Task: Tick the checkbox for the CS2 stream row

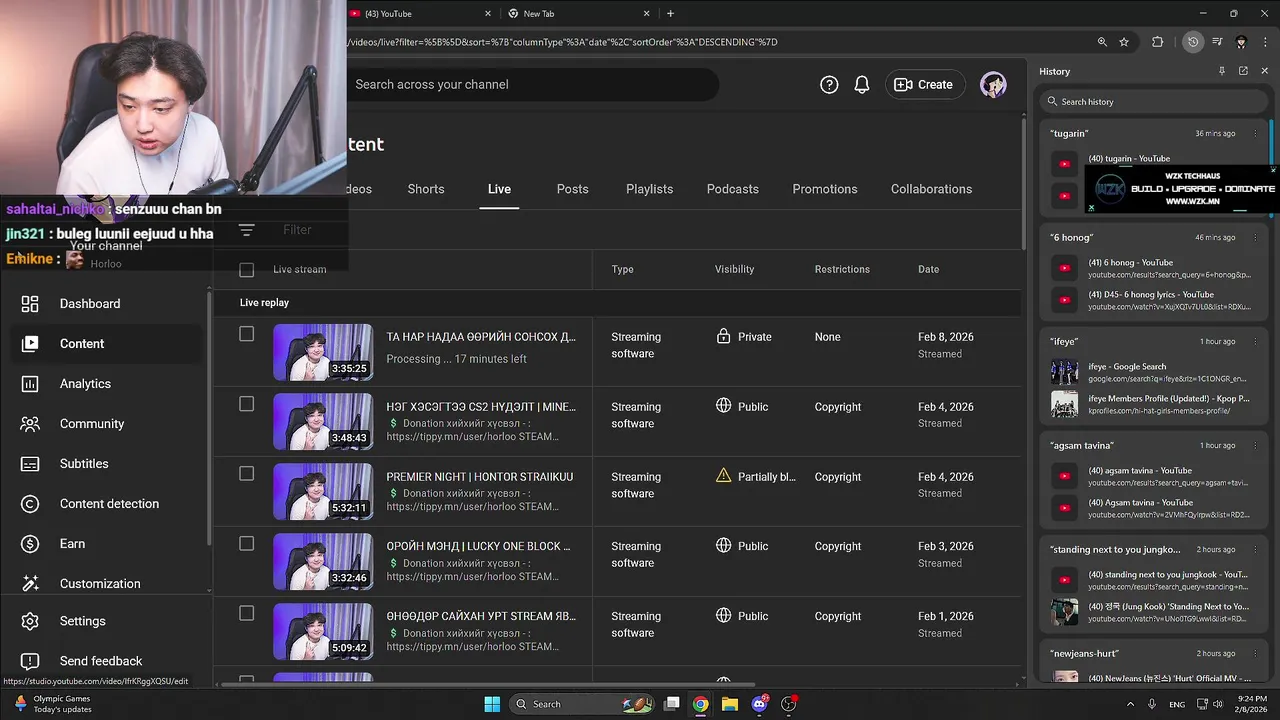Action: click(x=247, y=404)
